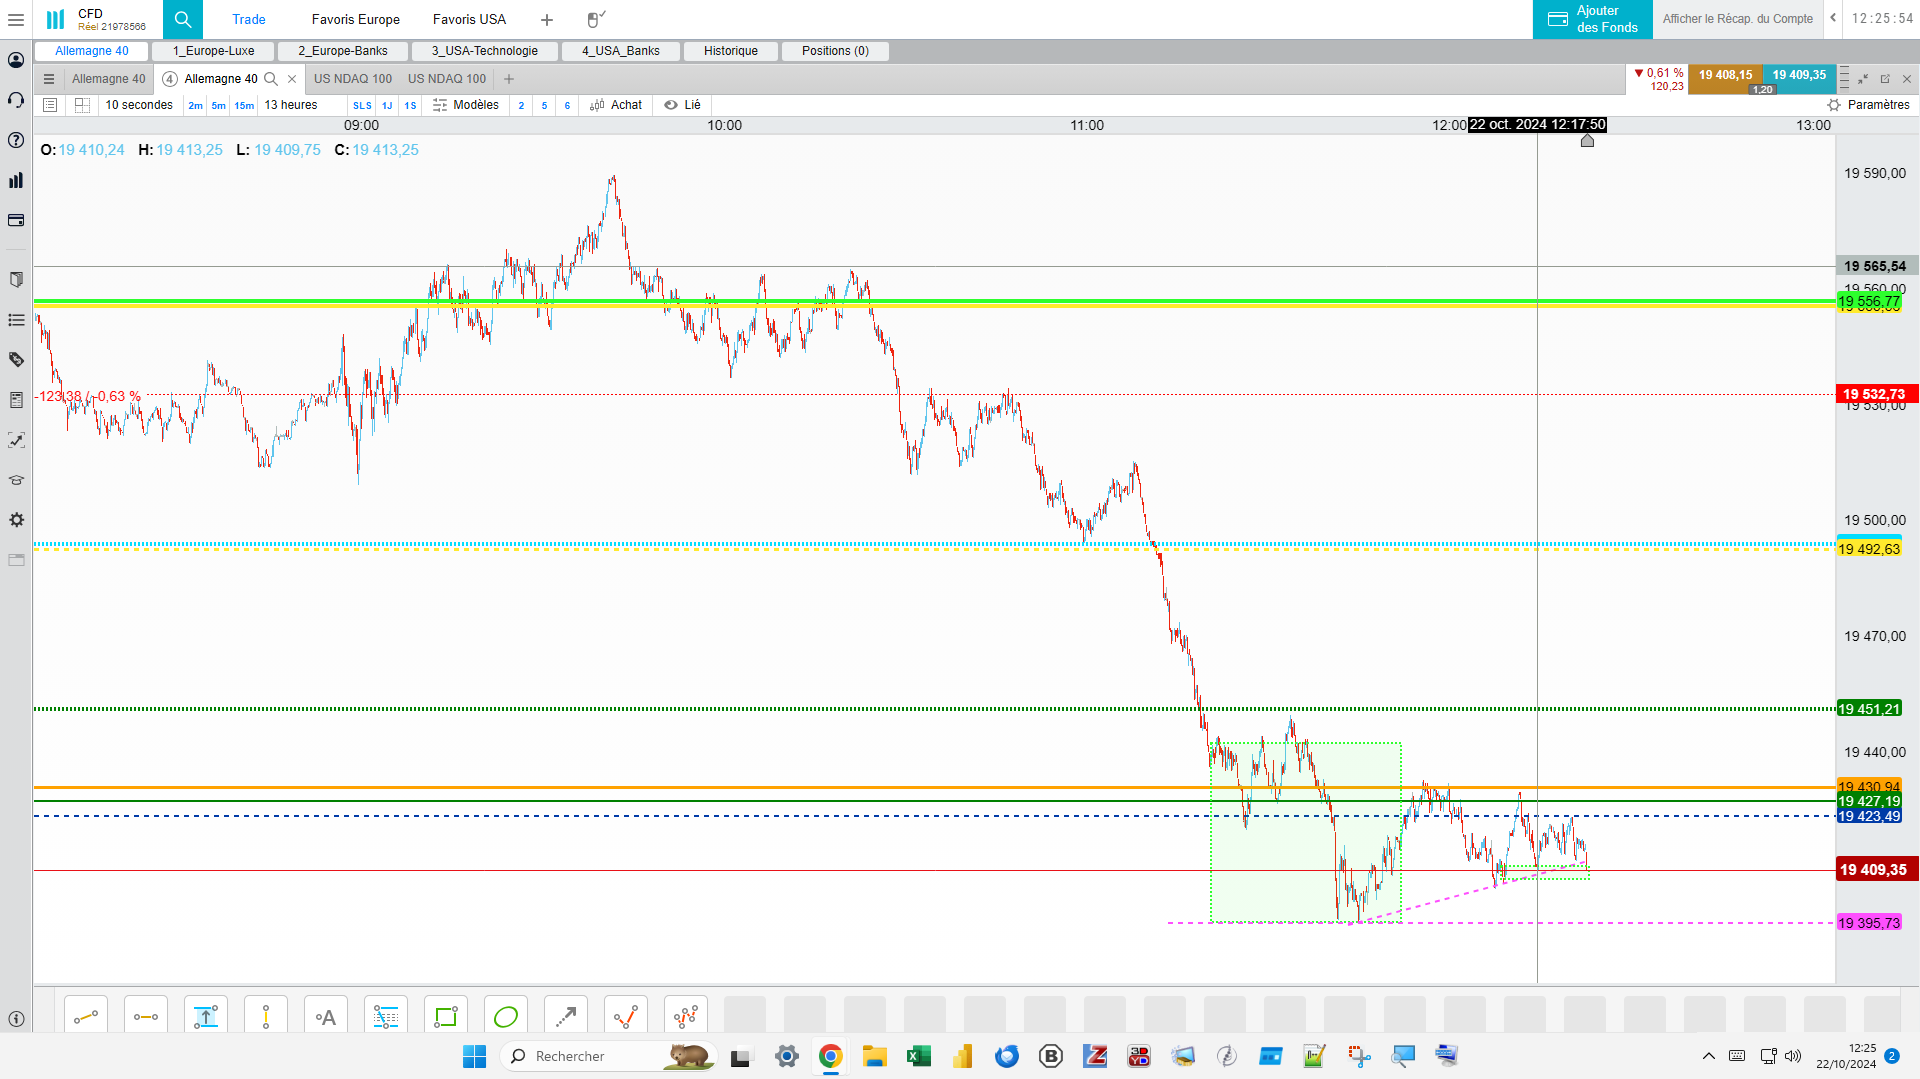
Task: Click Afficher le Récap. du Compte
Action: pos(1738,19)
